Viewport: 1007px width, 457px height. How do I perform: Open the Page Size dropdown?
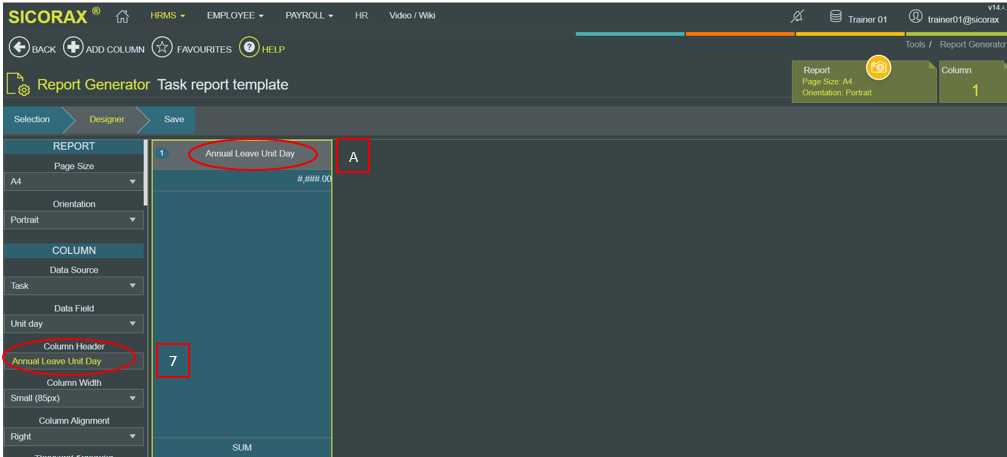click(x=74, y=182)
